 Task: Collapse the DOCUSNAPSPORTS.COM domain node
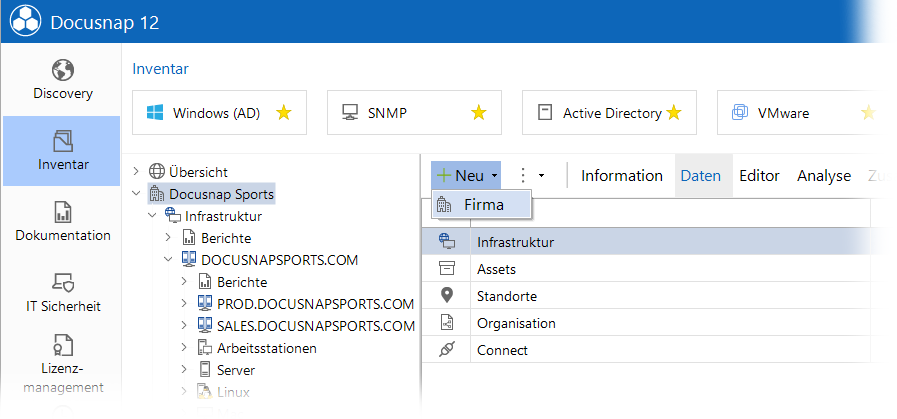(x=168, y=259)
